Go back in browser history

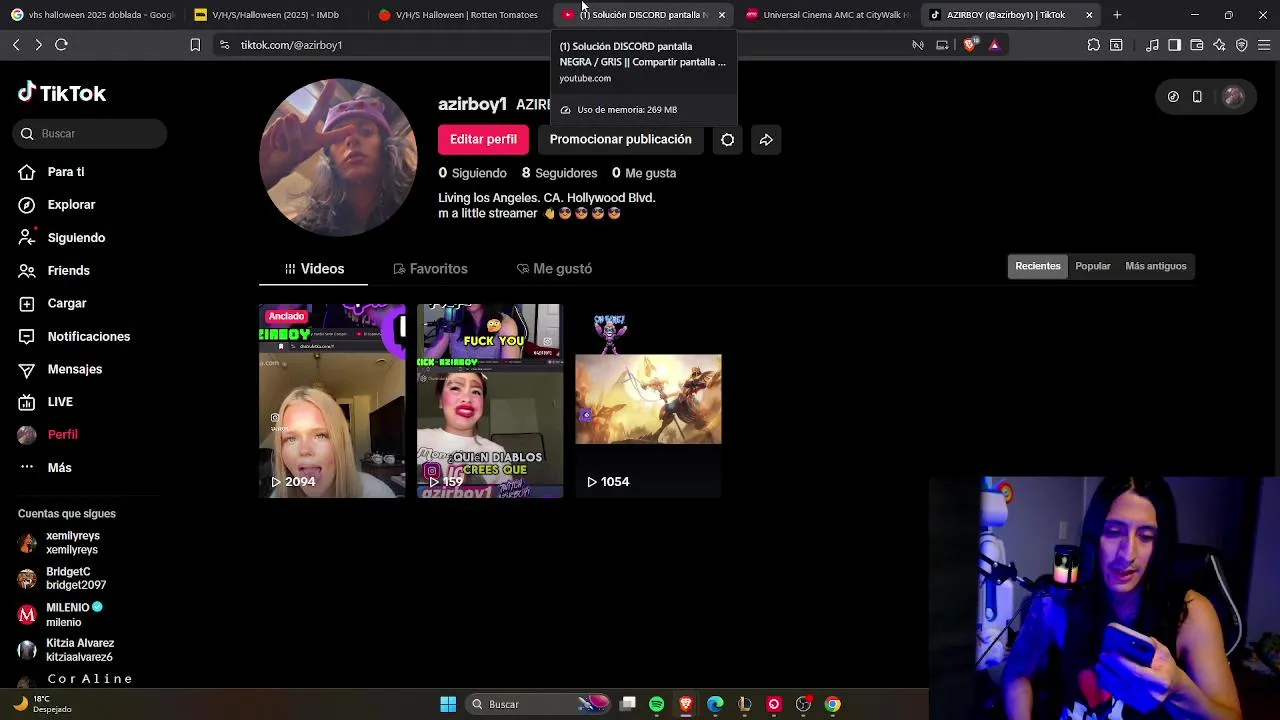click(x=16, y=45)
